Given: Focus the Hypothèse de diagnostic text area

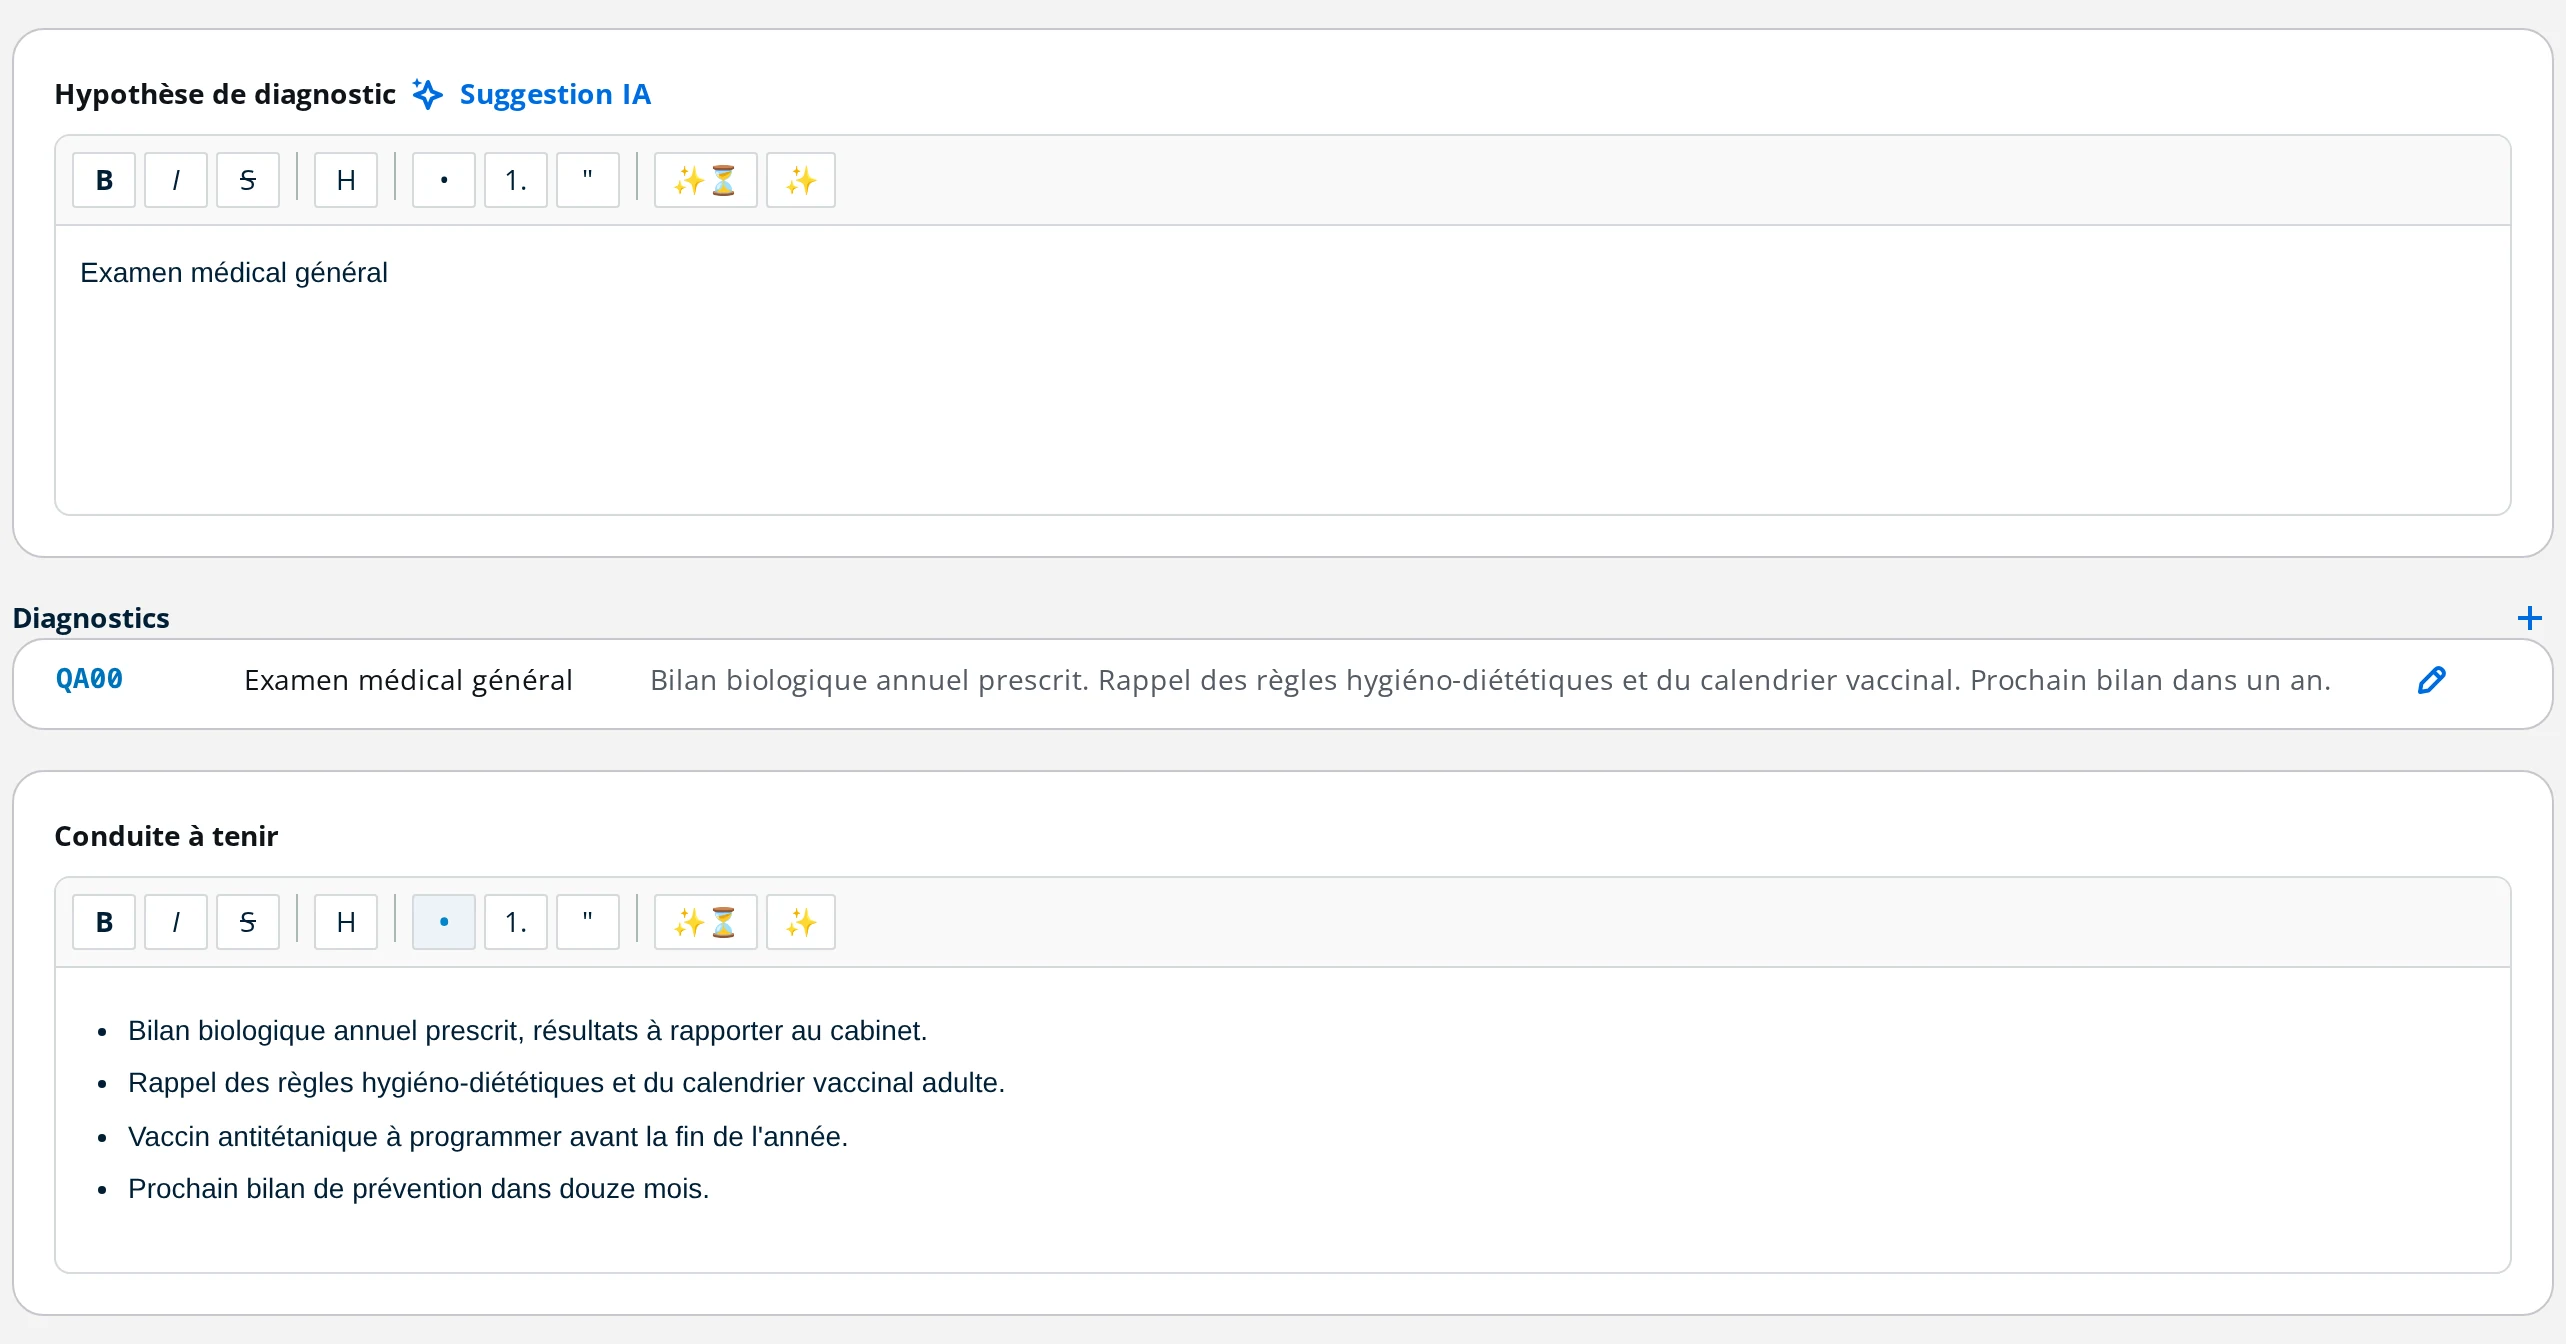Looking at the screenshot, I should pos(1283,370).
